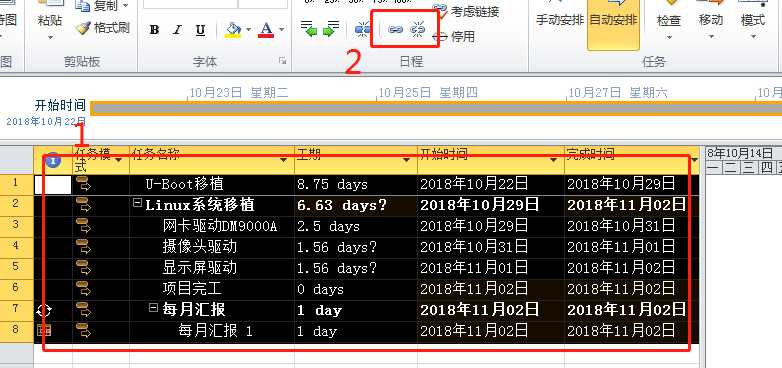
Task: Click the task mode icon for 网卡驱动DM9000A
Action: (83, 226)
